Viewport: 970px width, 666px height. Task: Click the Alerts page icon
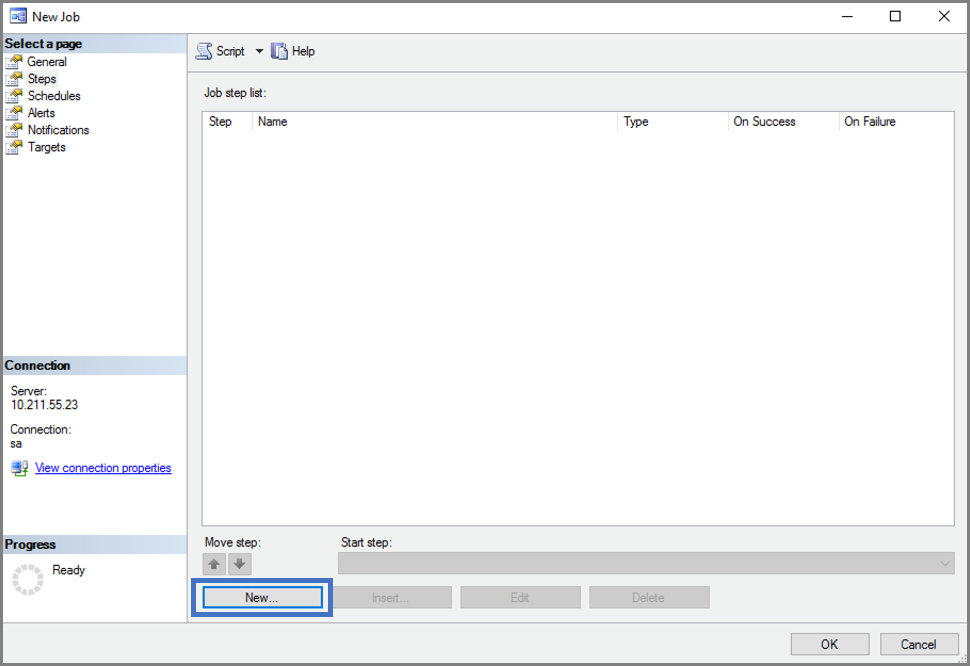(14, 113)
